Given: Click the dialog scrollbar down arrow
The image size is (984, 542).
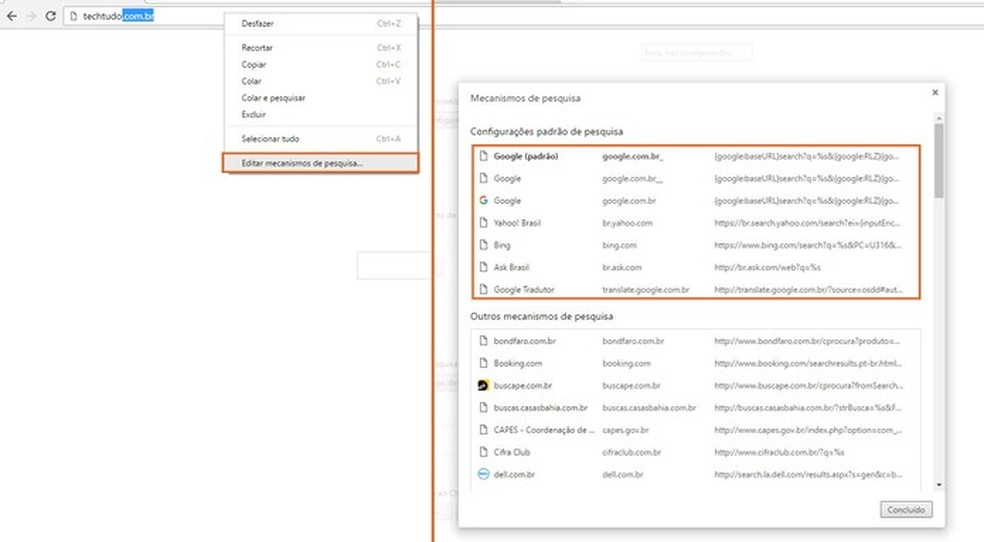Looking at the screenshot, I should click(939, 485).
